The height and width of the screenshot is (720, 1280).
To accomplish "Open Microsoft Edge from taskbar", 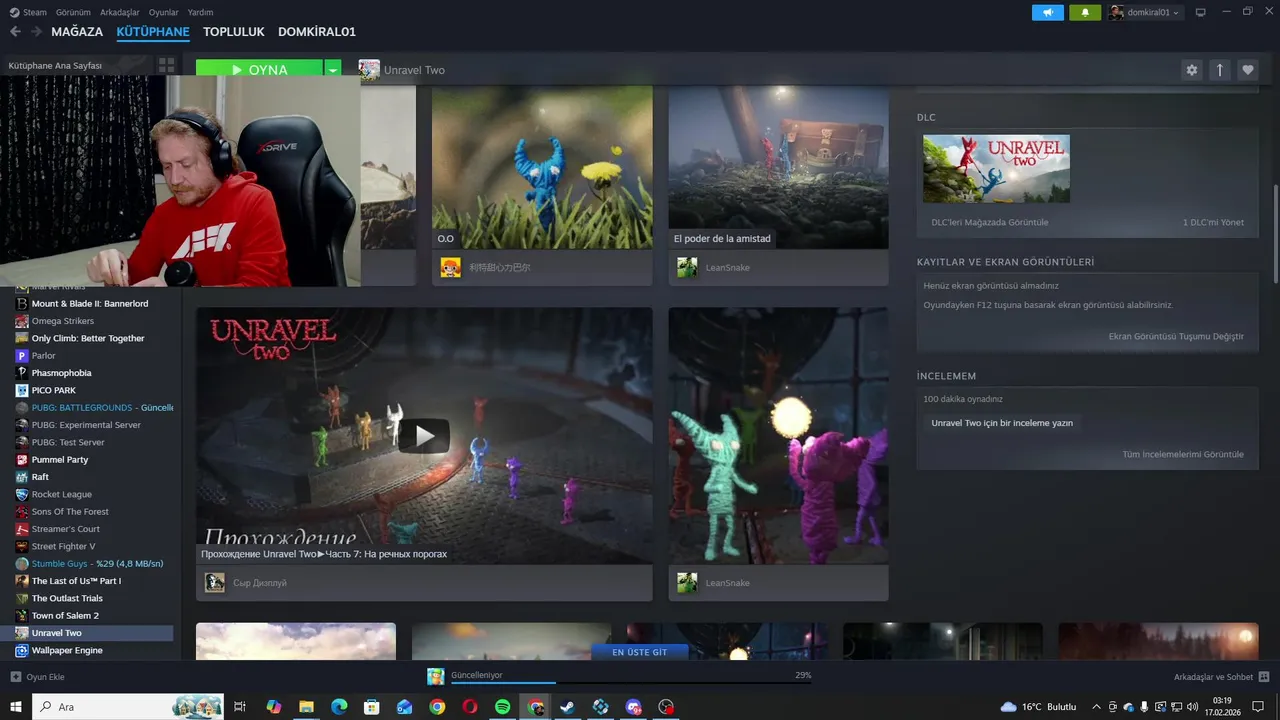I will point(339,707).
